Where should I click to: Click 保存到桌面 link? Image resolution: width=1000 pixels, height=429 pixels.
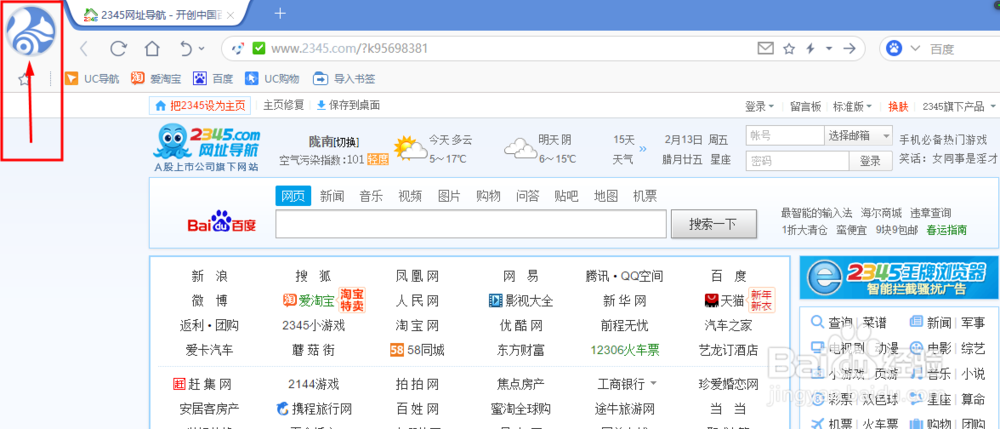pos(348,106)
